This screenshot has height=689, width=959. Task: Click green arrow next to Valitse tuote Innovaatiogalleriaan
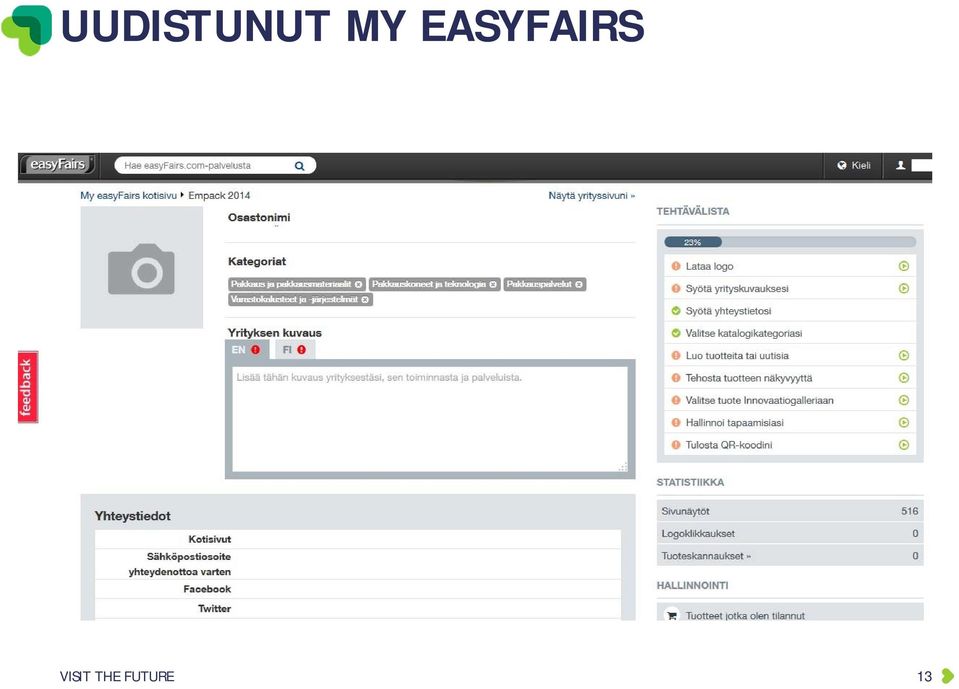pyautogui.click(x=904, y=400)
